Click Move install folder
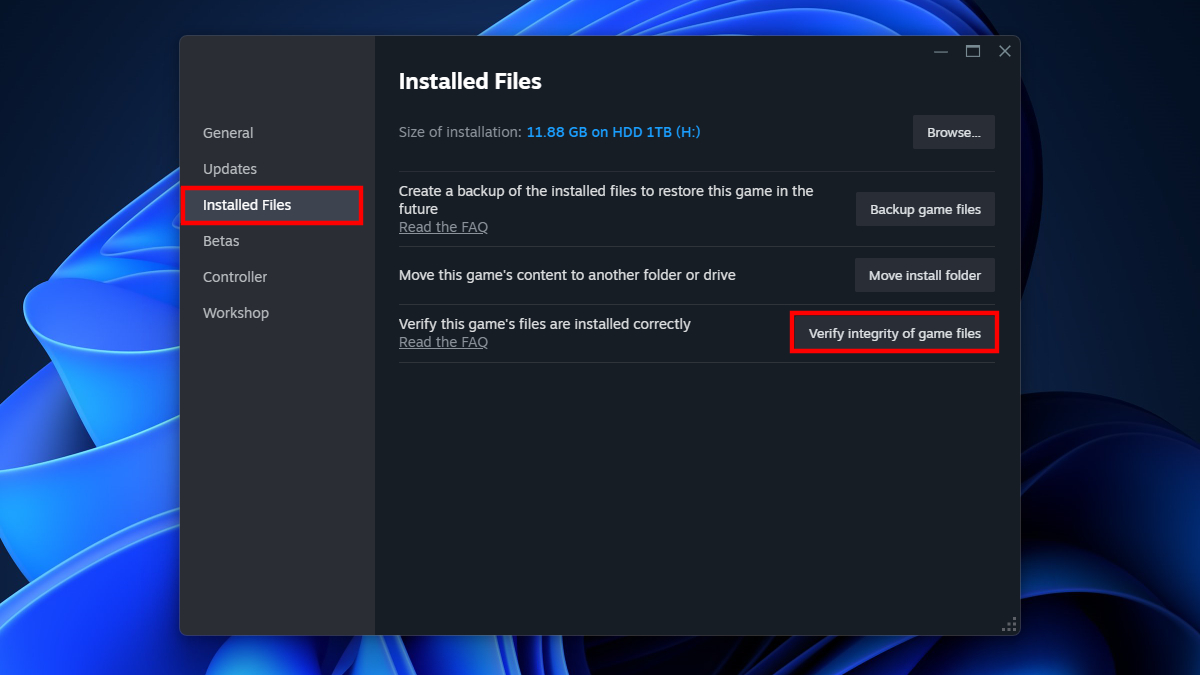The image size is (1200, 675). coord(924,275)
